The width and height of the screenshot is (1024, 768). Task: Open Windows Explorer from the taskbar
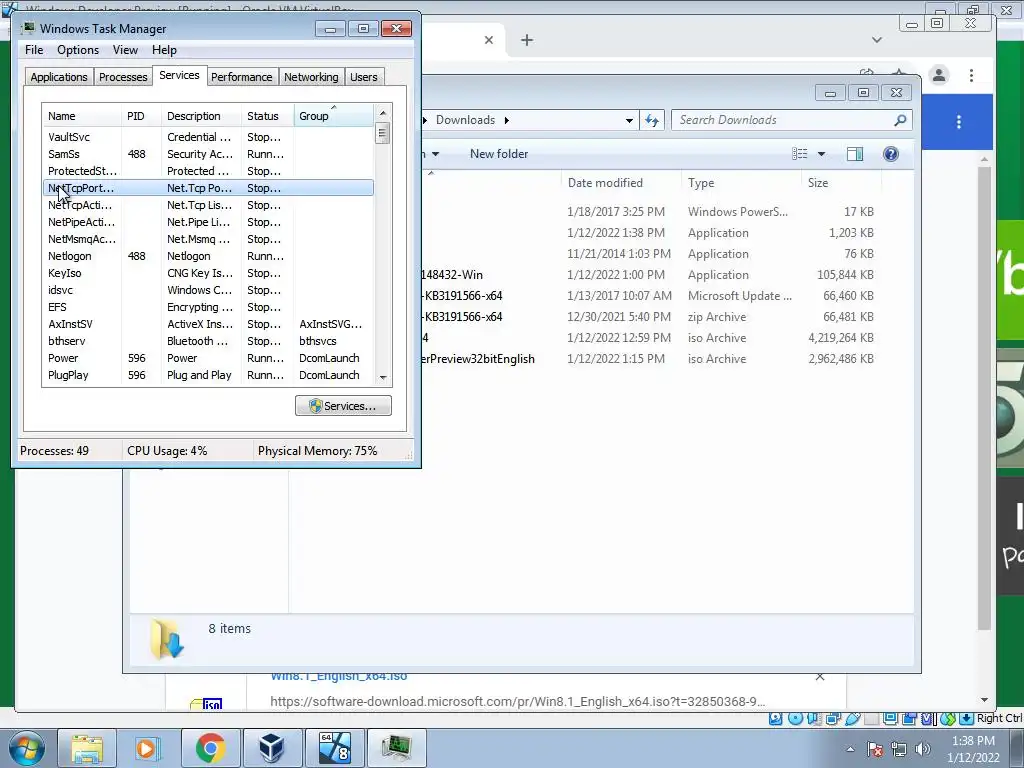click(x=86, y=748)
